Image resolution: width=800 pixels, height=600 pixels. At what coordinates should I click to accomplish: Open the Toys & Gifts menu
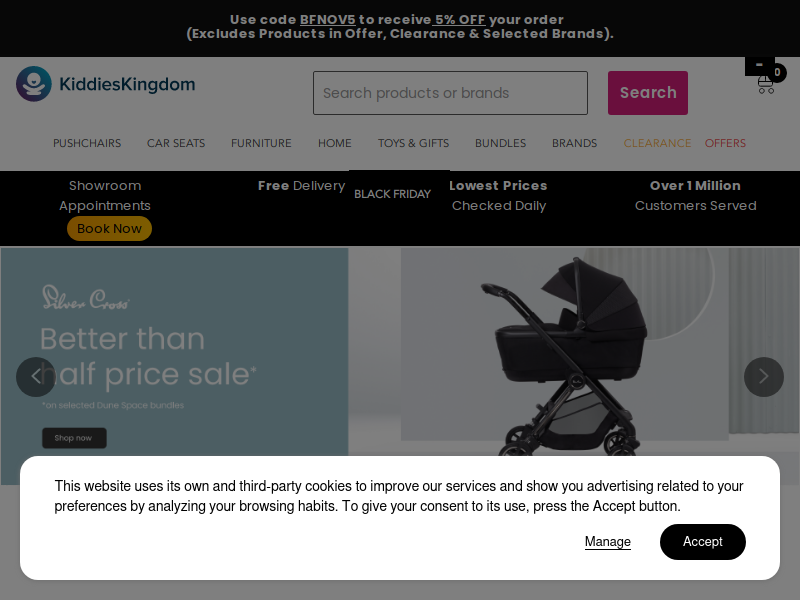pos(413,143)
